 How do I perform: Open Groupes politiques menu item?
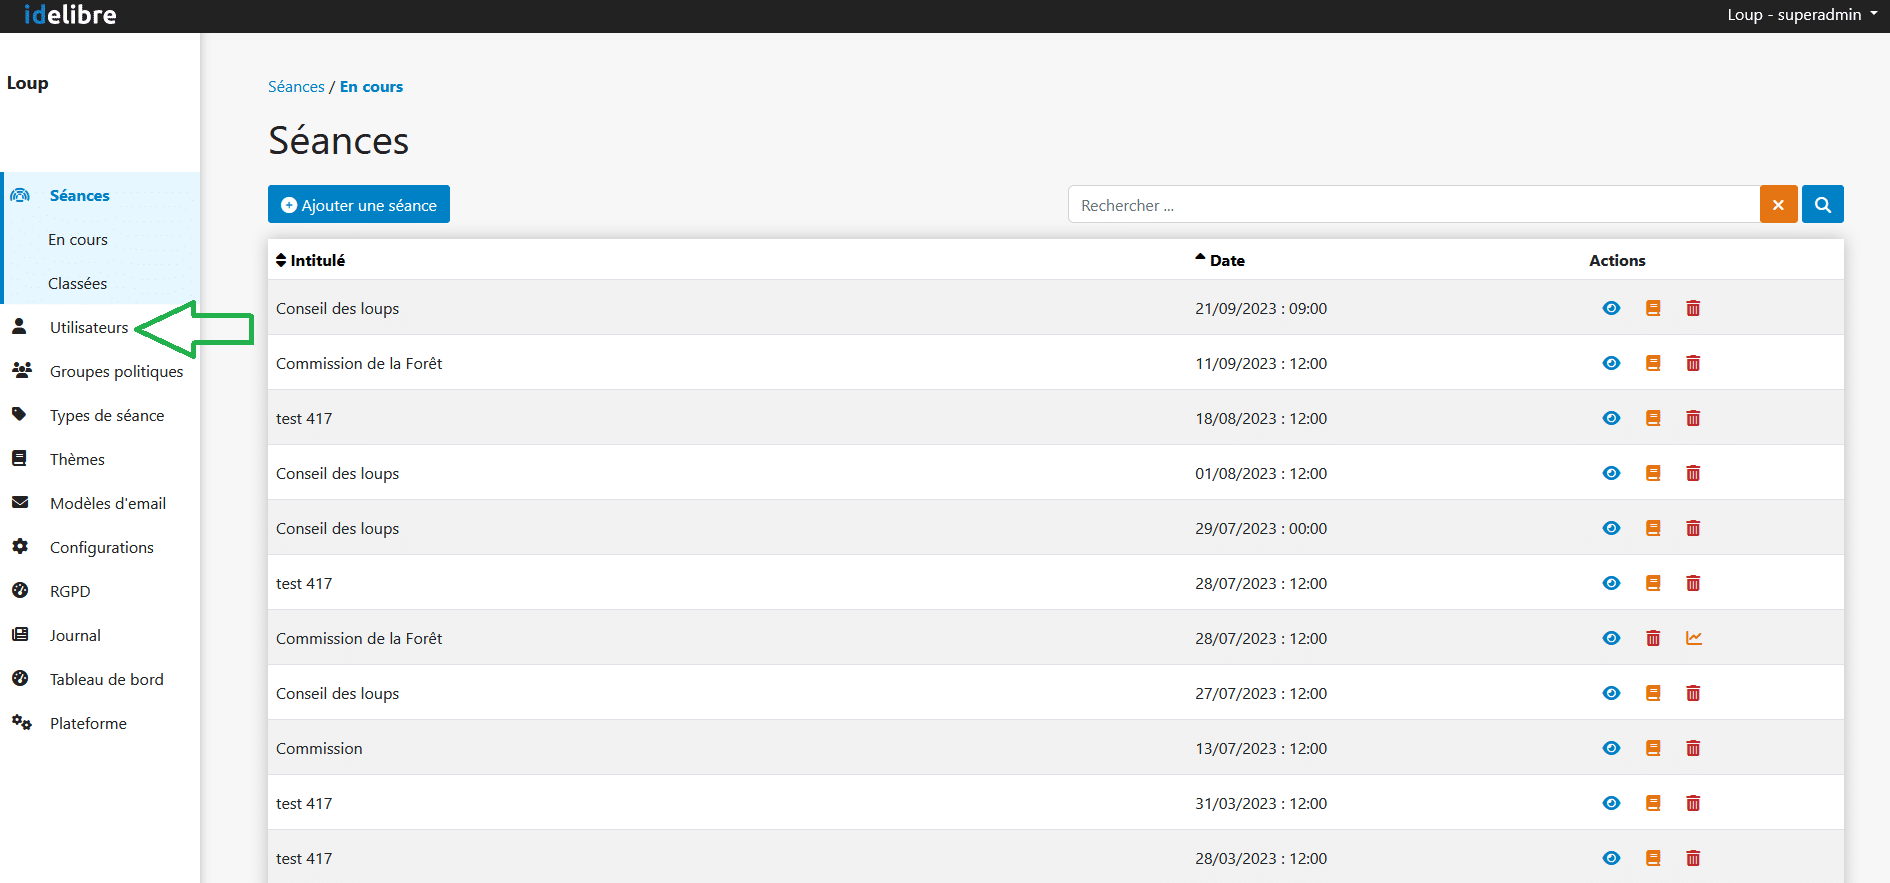click(x=116, y=371)
